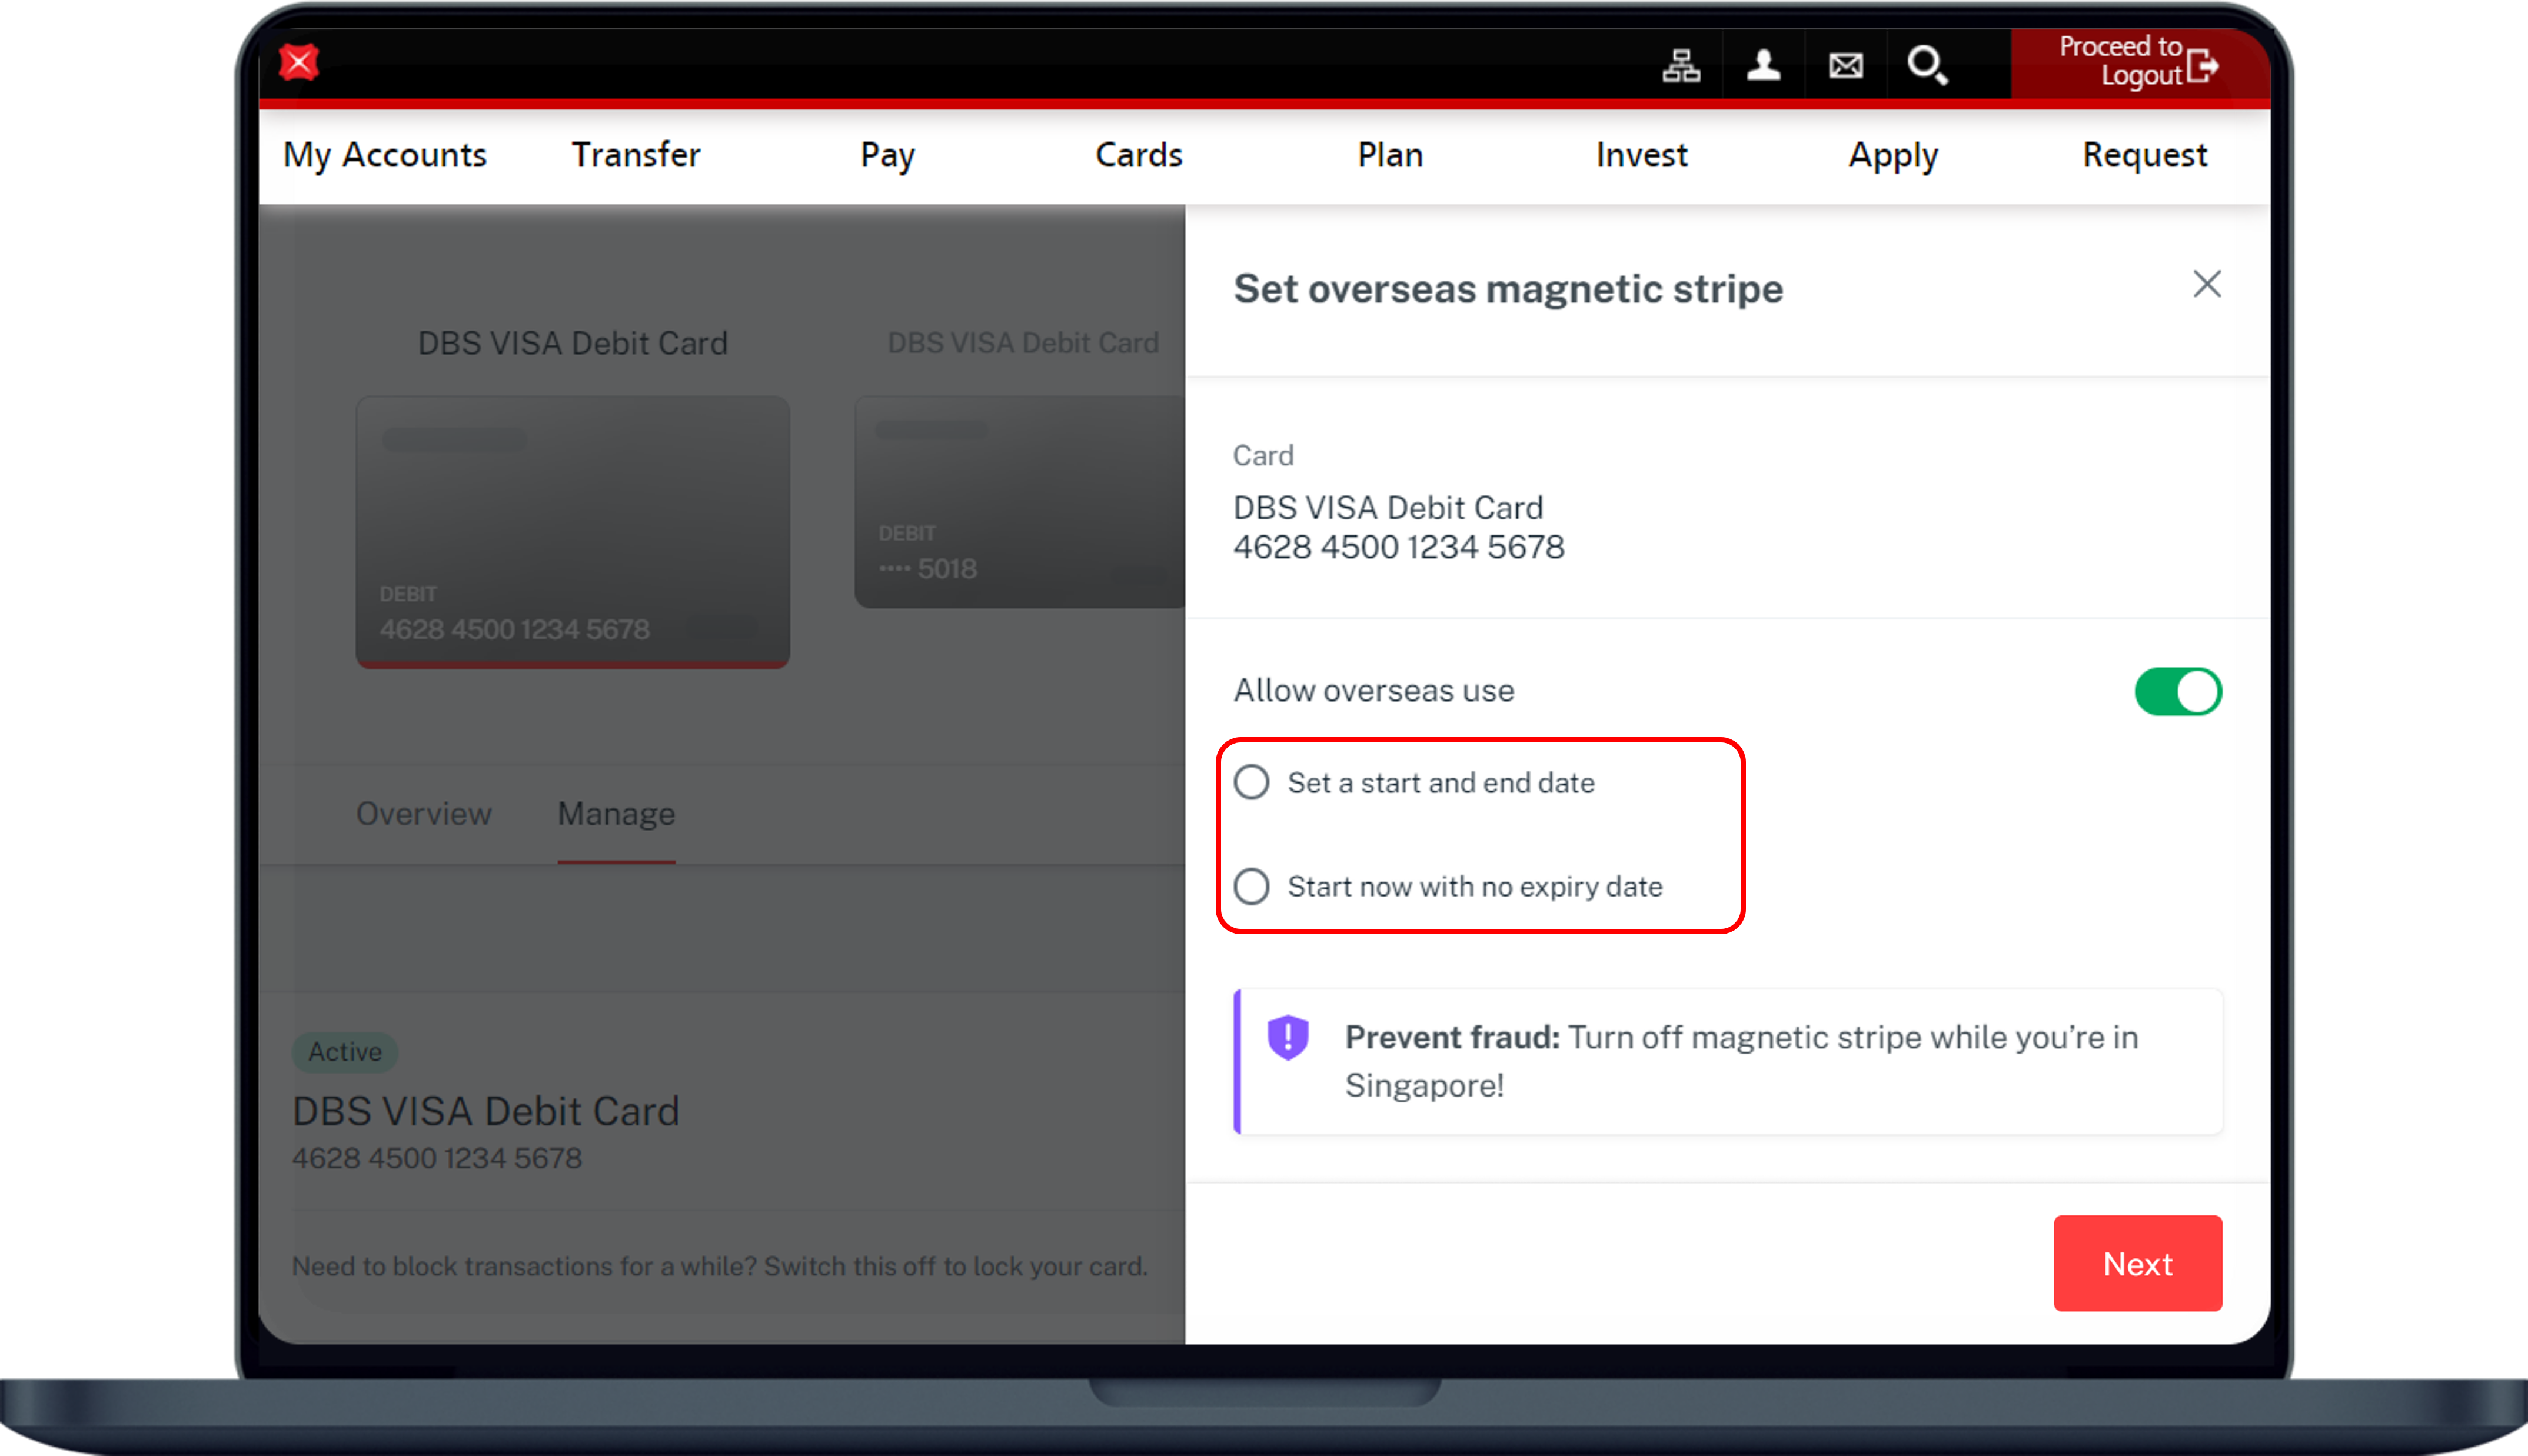The width and height of the screenshot is (2528, 1456).
Task: Switch to the Overview tab
Action: 424,814
